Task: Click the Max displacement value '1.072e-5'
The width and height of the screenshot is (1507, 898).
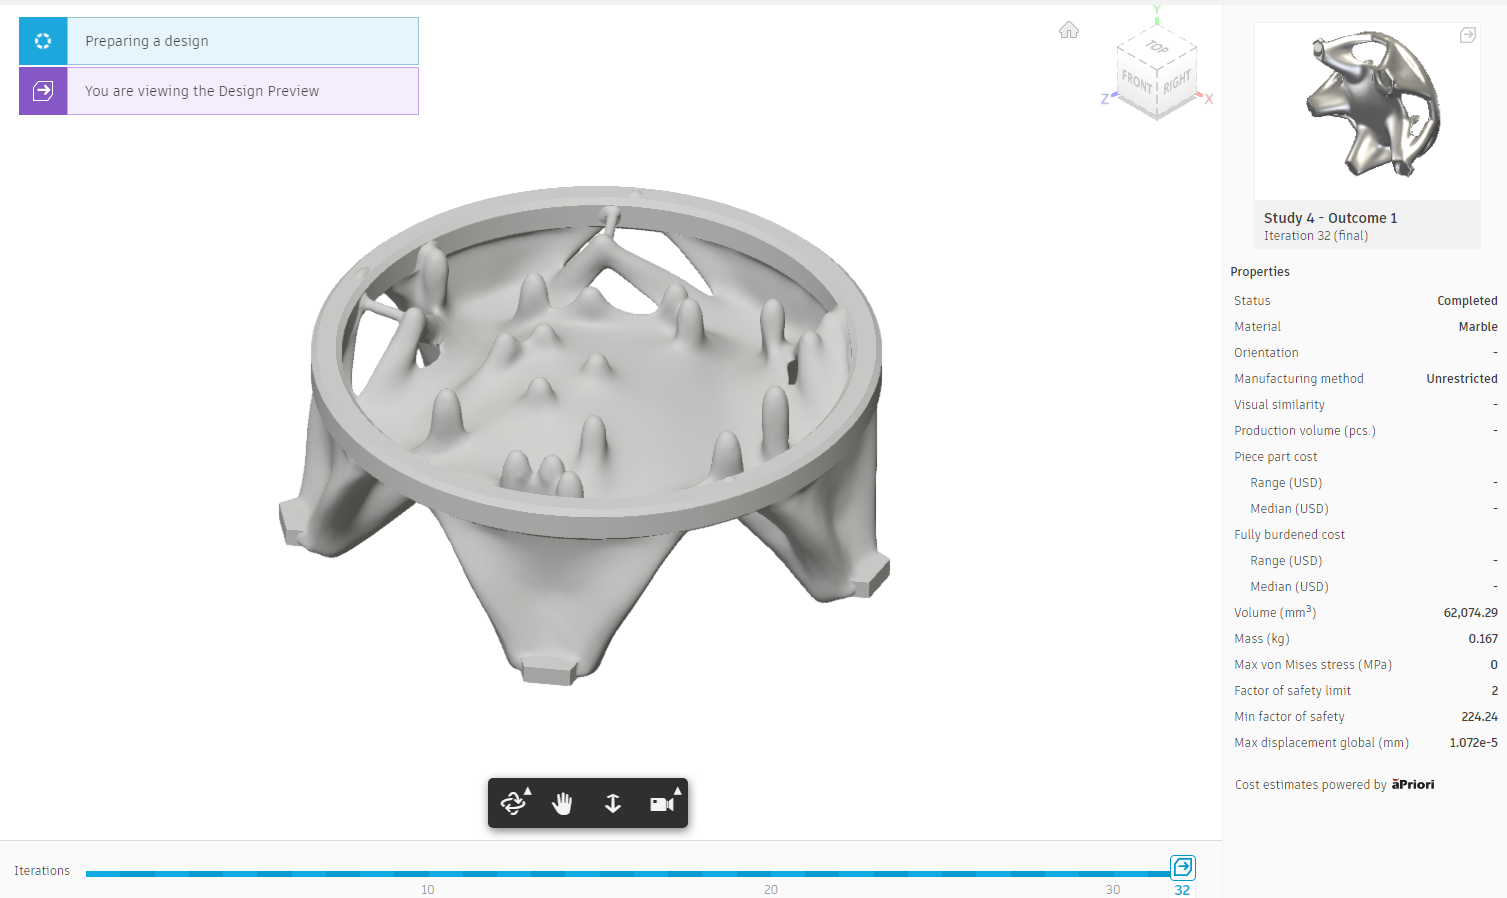Action: pyautogui.click(x=1473, y=743)
